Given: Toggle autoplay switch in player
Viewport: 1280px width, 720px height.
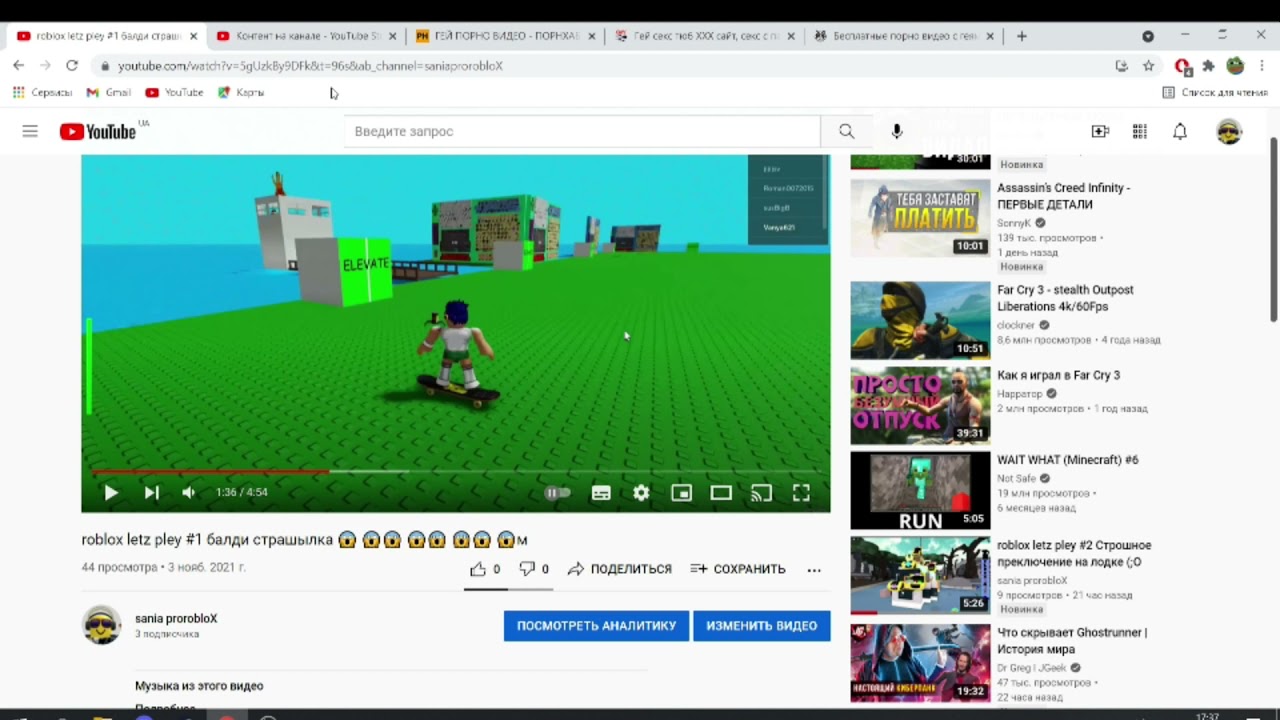Looking at the screenshot, I should [x=557, y=492].
